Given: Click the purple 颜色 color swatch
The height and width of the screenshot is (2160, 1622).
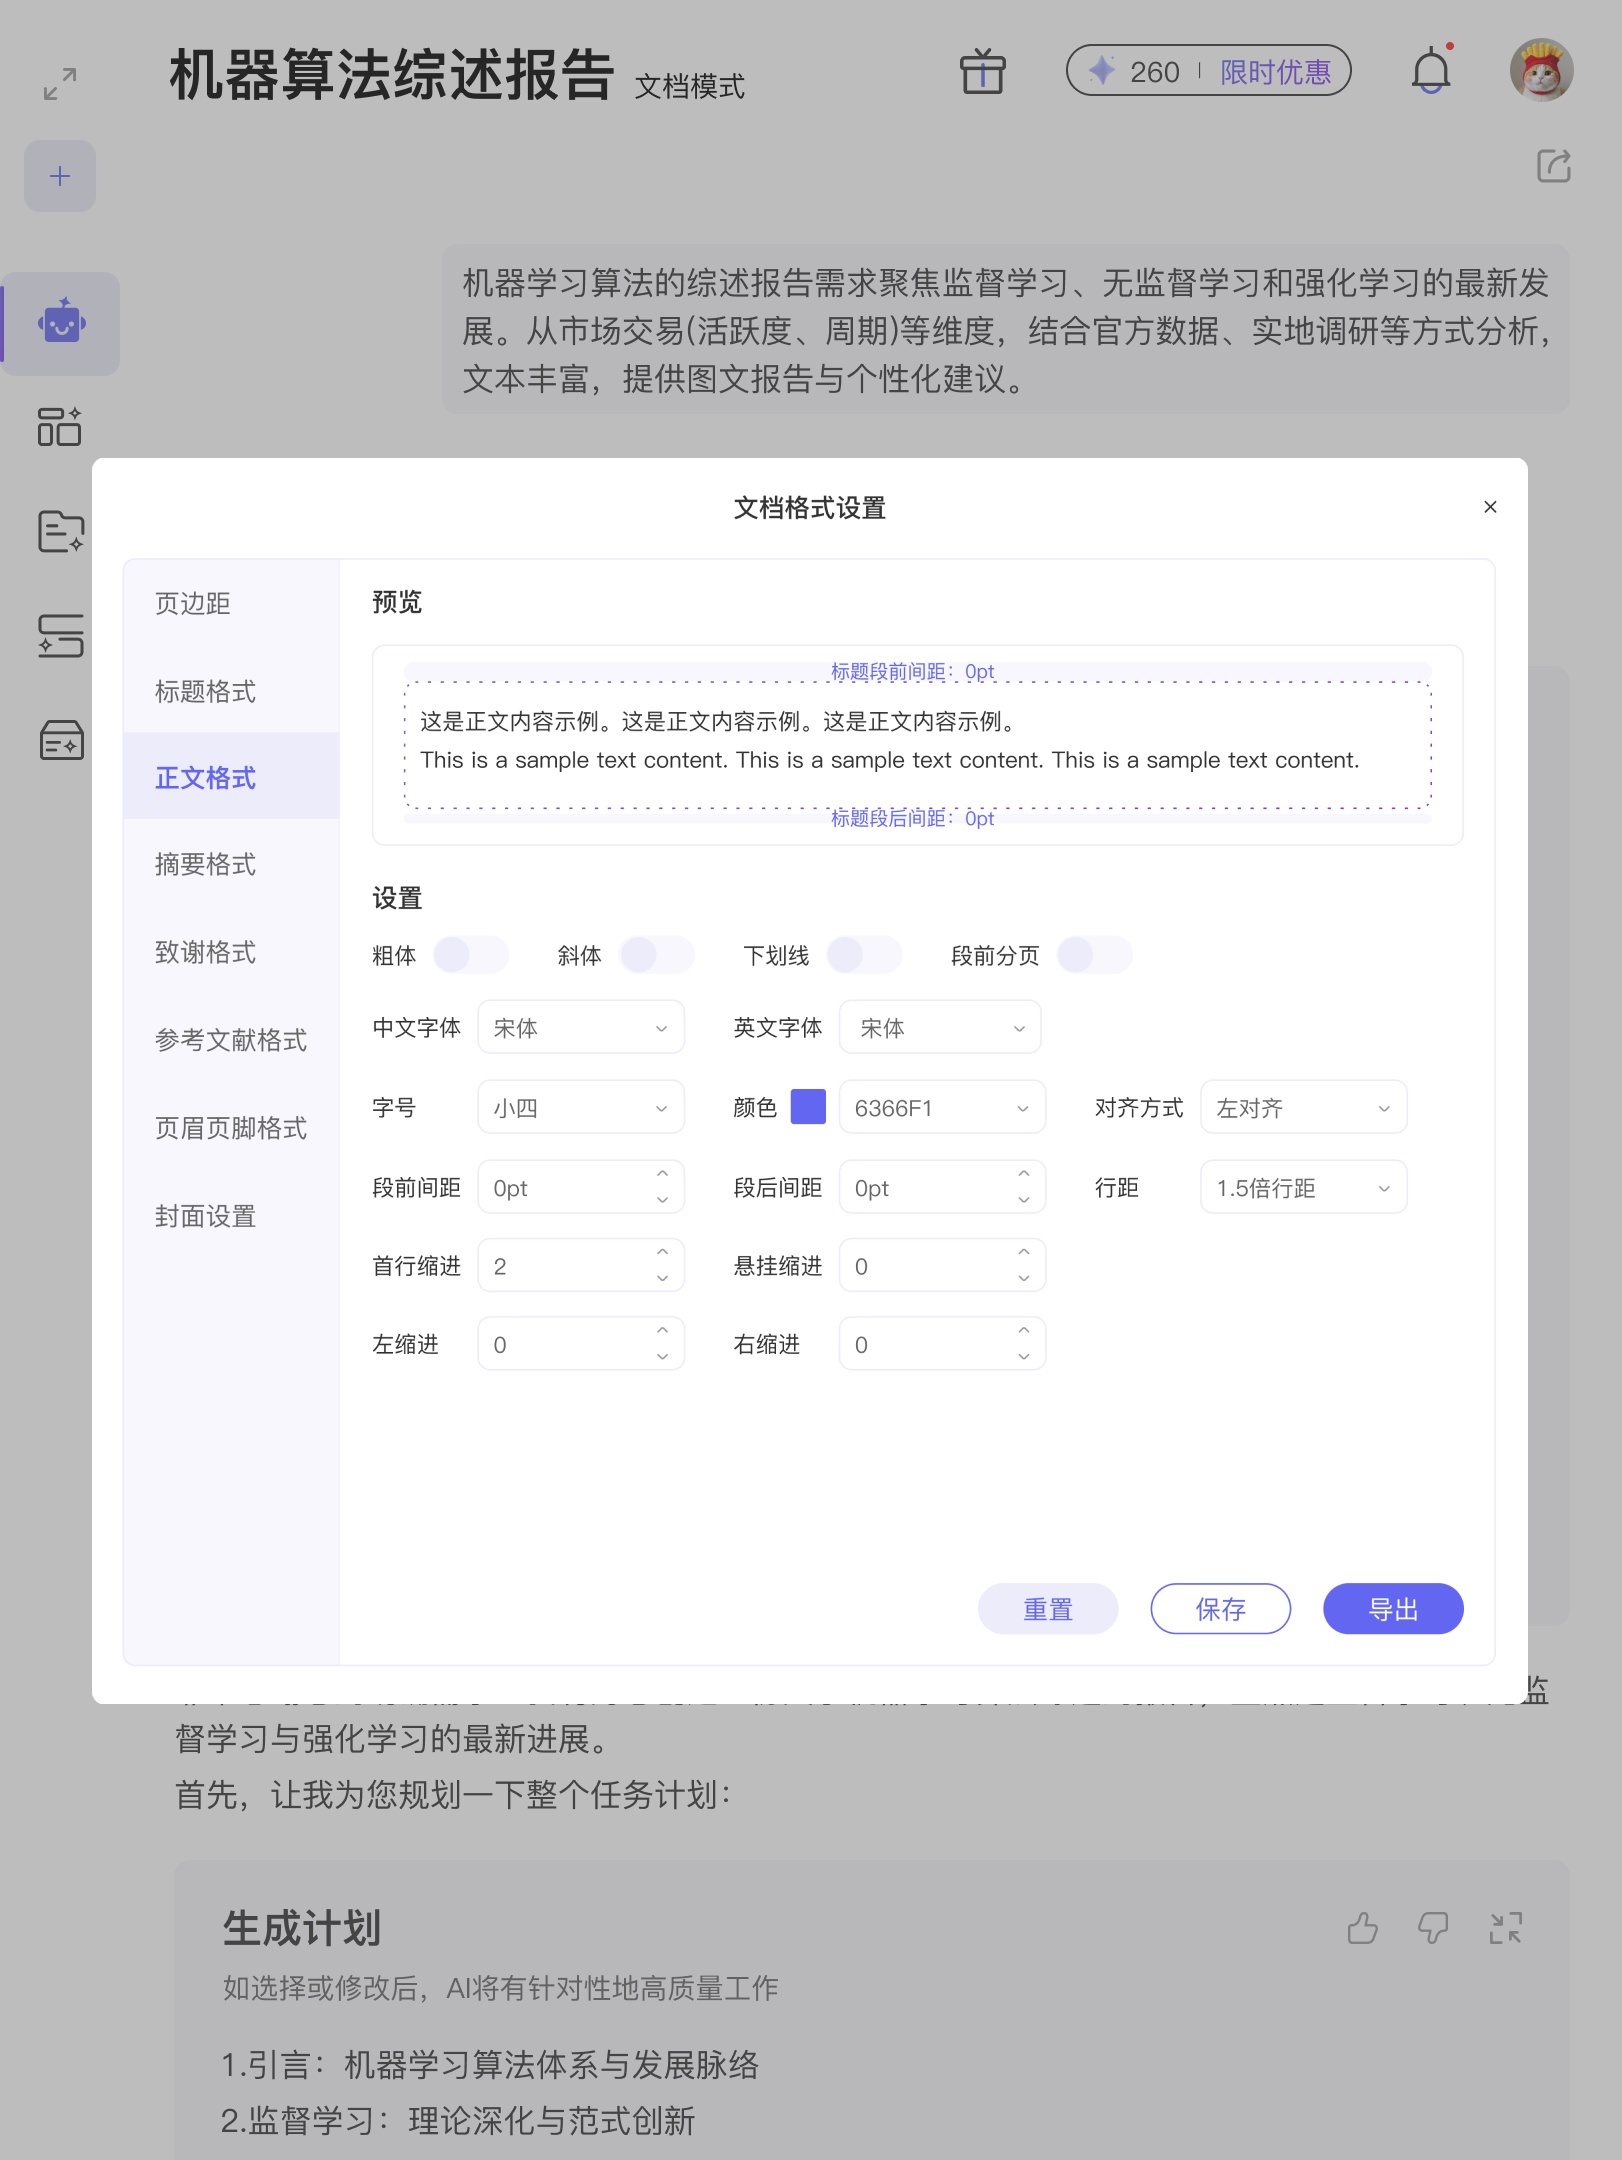Looking at the screenshot, I should 808,1107.
